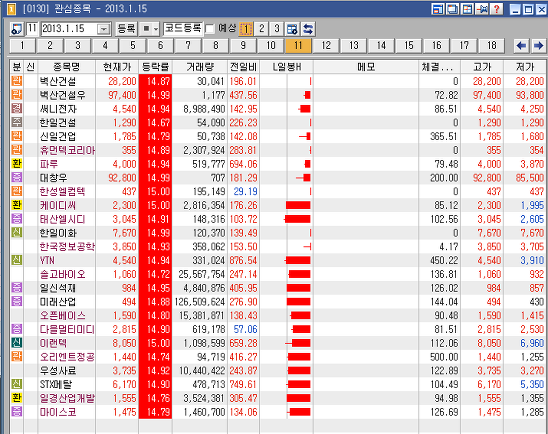Select the highlighted group tab 11
Image resolution: width=548 pixels, height=434 pixels.
click(298, 45)
